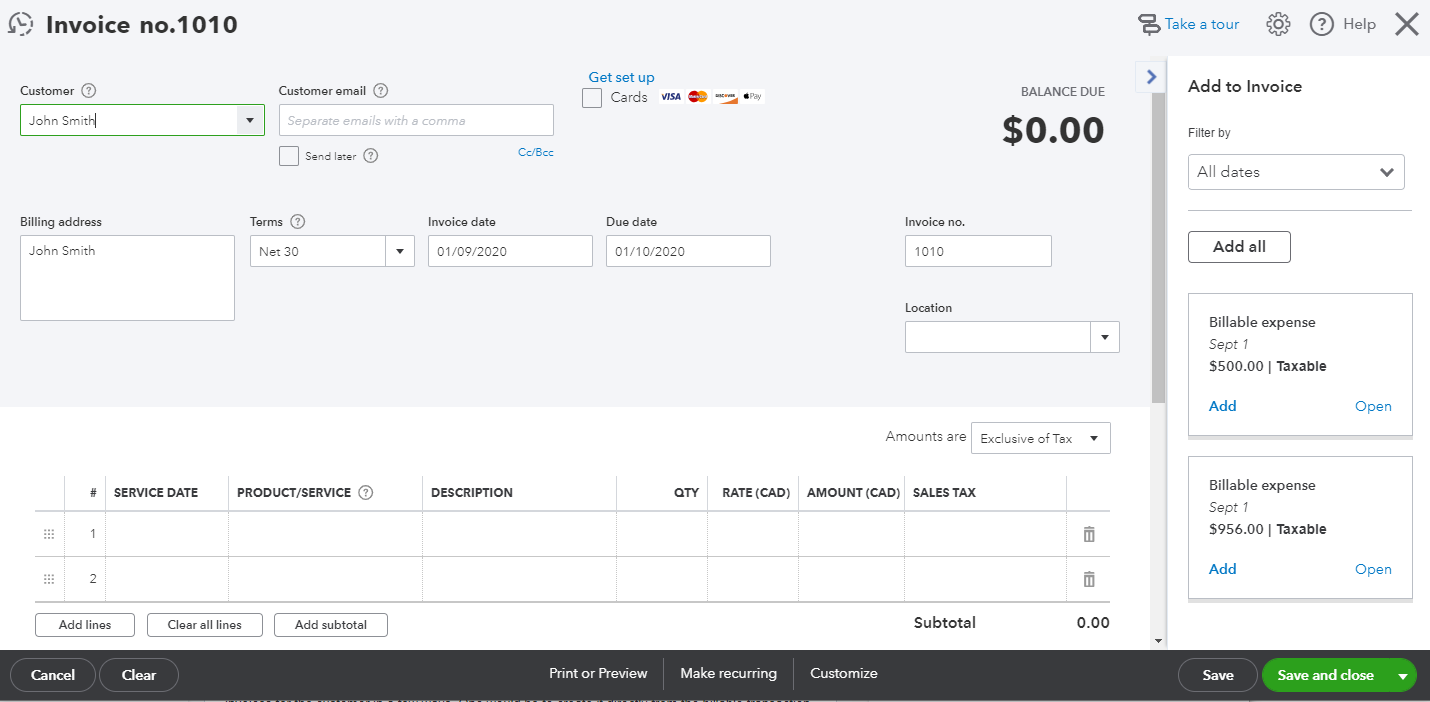Click the Clear all lines button
Viewport: 1430px width, 702px height.
point(204,625)
